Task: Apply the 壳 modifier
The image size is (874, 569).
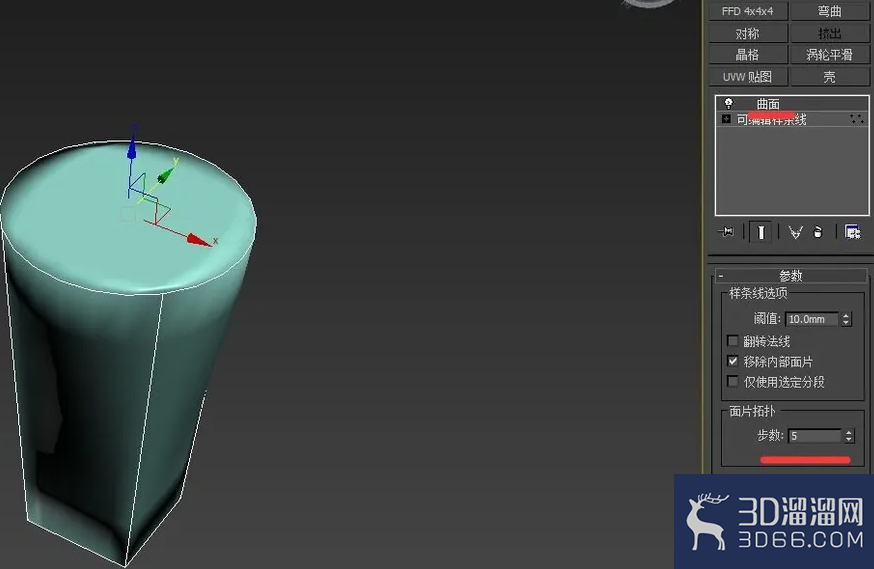Action: tap(829, 76)
